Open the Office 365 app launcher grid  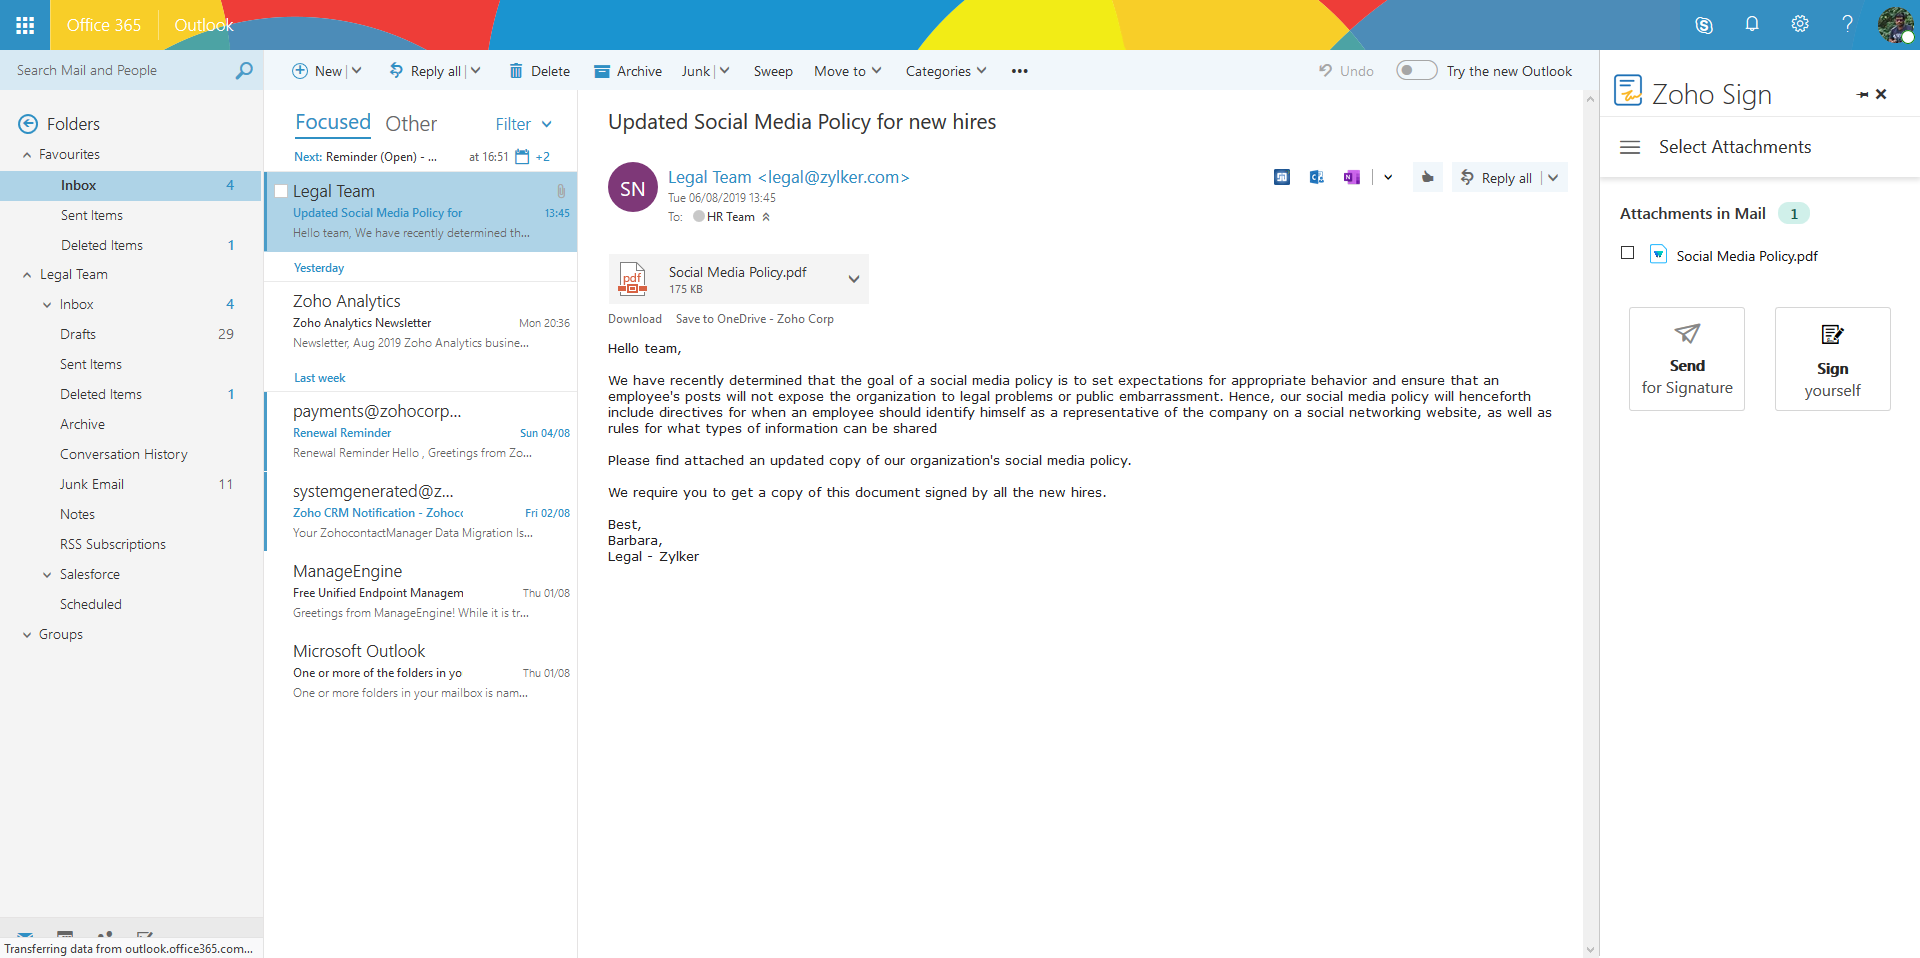pyautogui.click(x=25, y=25)
